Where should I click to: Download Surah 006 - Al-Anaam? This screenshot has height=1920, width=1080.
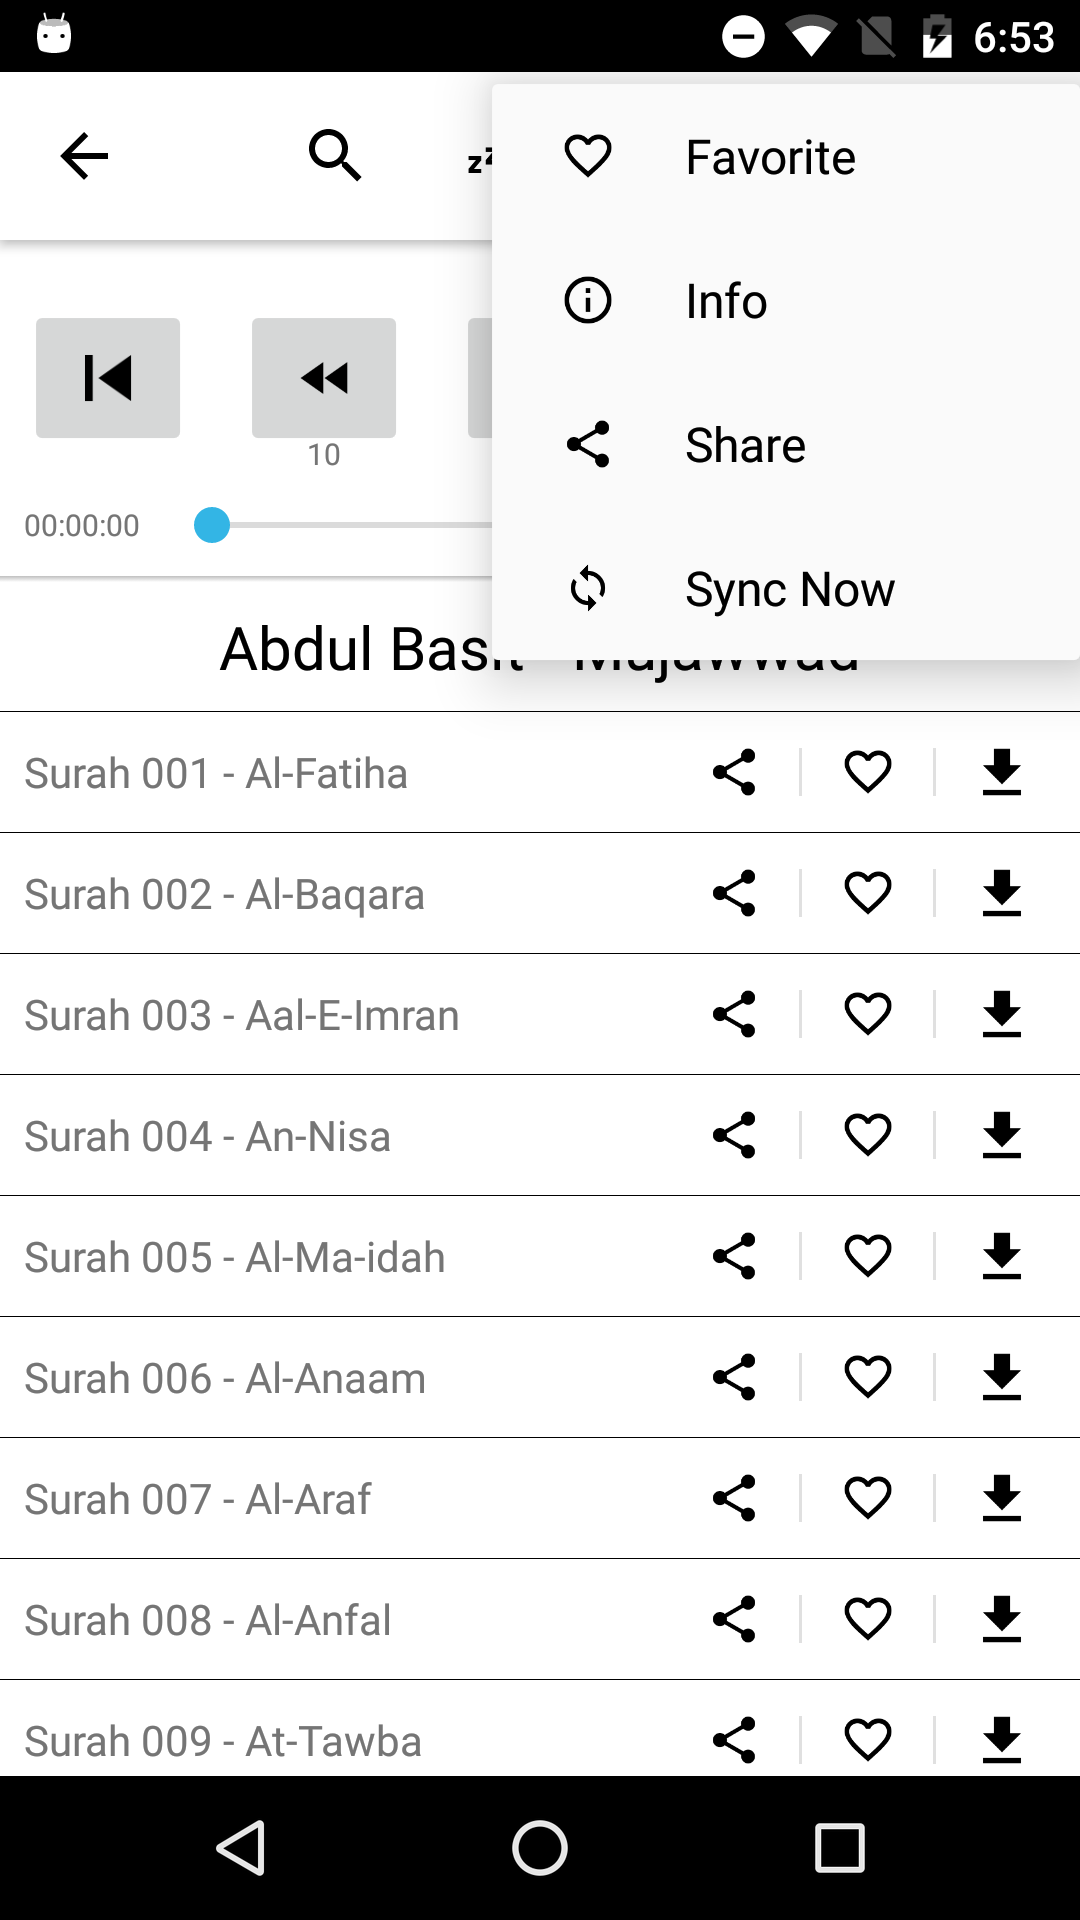(1002, 1377)
